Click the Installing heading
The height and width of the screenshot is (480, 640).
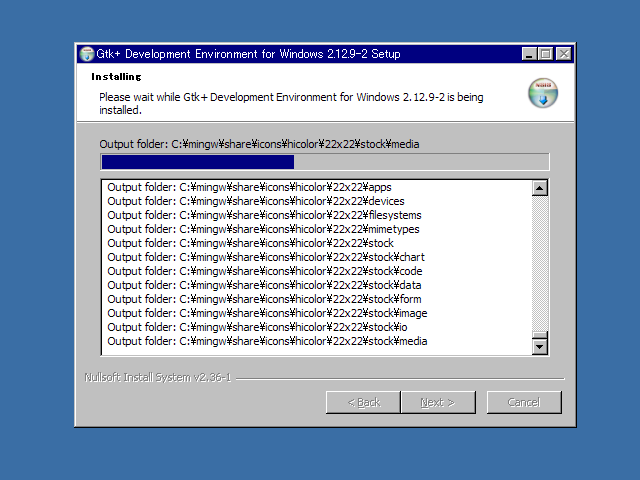(x=116, y=77)
